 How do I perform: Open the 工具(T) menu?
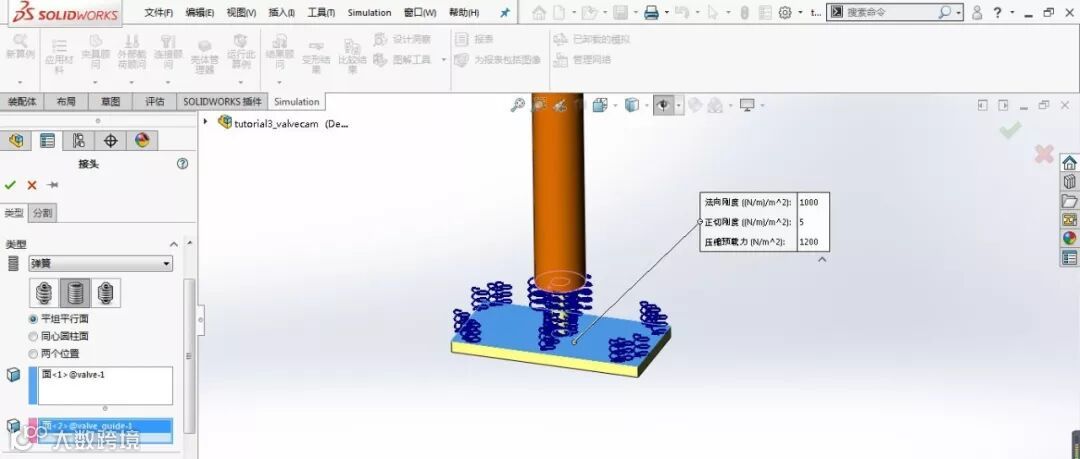[x=321, y=12]
